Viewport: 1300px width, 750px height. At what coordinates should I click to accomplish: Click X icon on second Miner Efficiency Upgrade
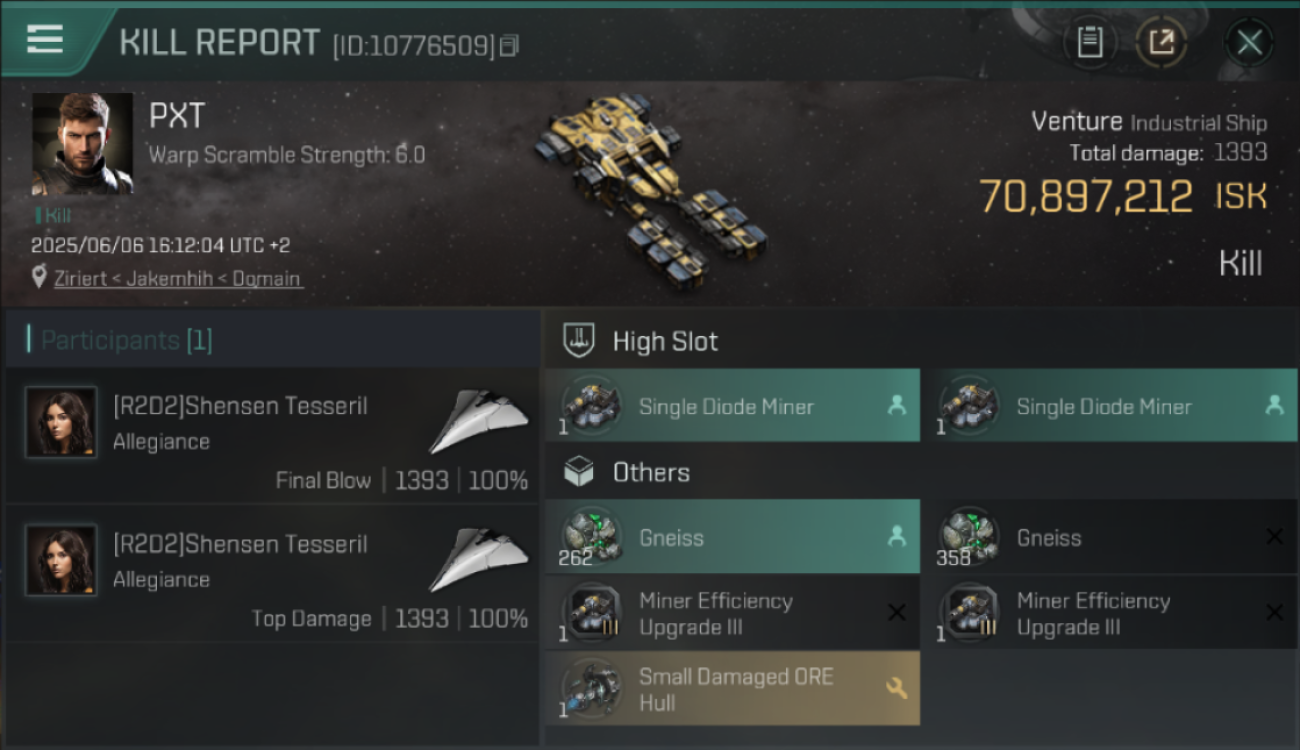1274,612
